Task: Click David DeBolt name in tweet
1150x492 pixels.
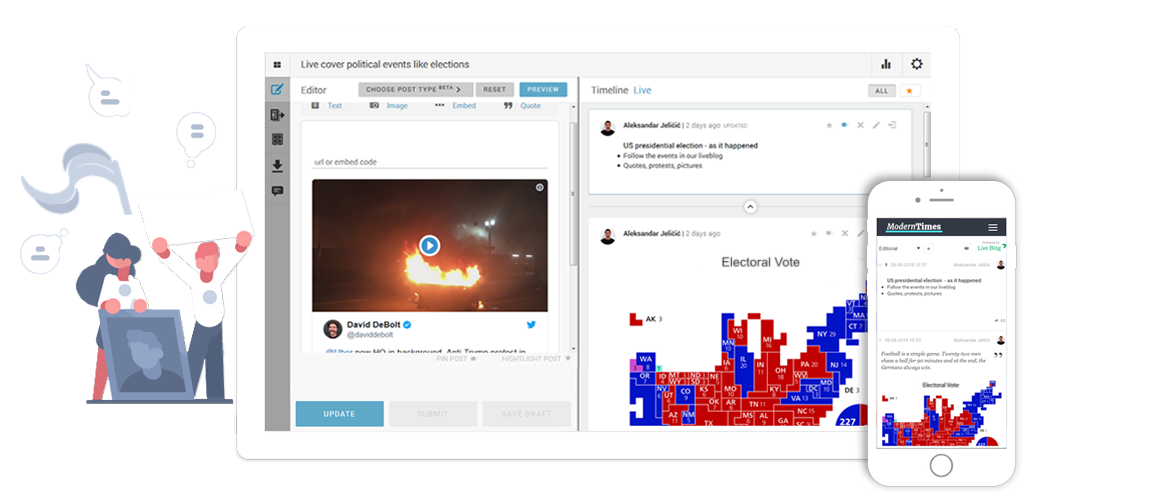Action: (375, 324)
